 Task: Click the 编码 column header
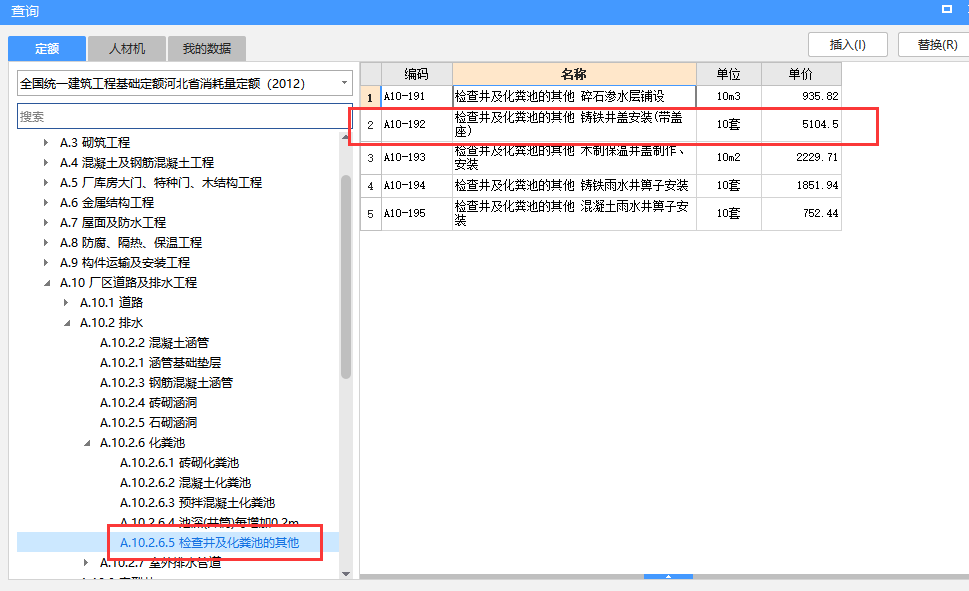[417, 74]
